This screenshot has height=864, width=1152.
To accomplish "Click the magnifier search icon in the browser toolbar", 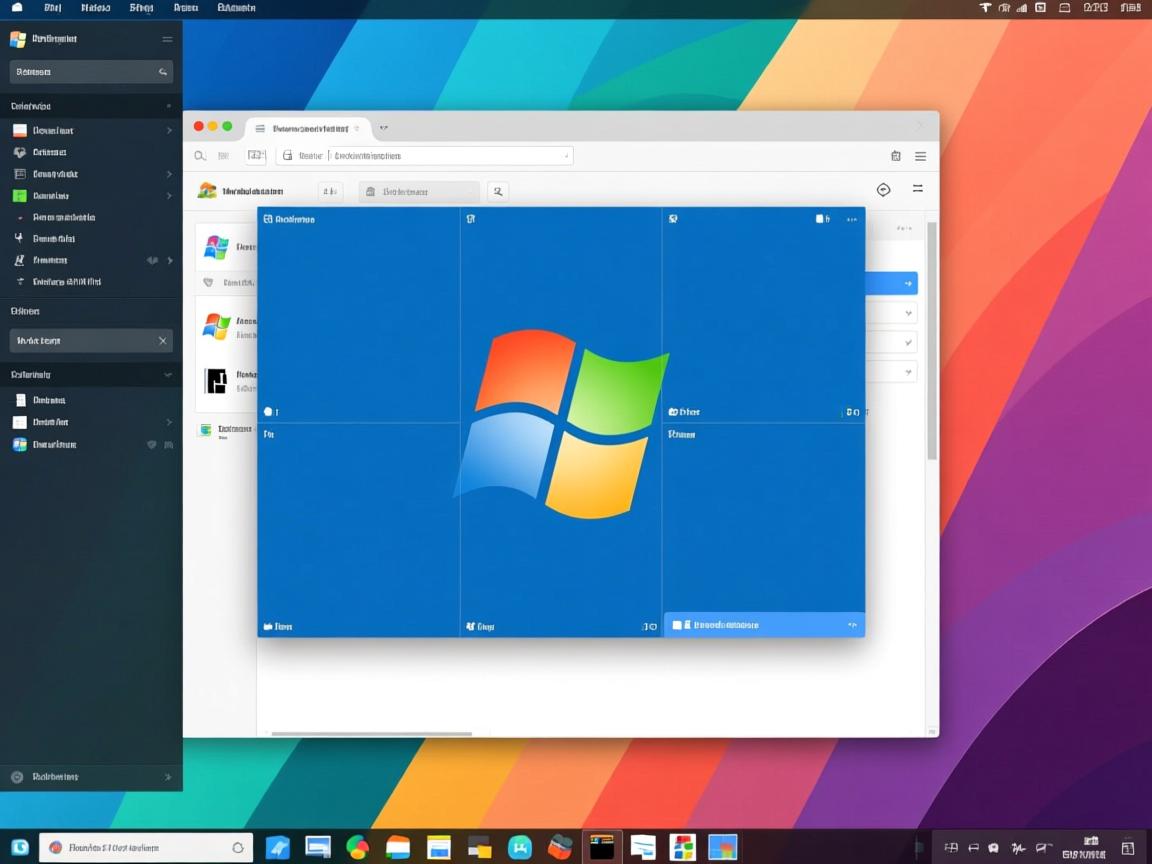I will [x=199, y=155].
